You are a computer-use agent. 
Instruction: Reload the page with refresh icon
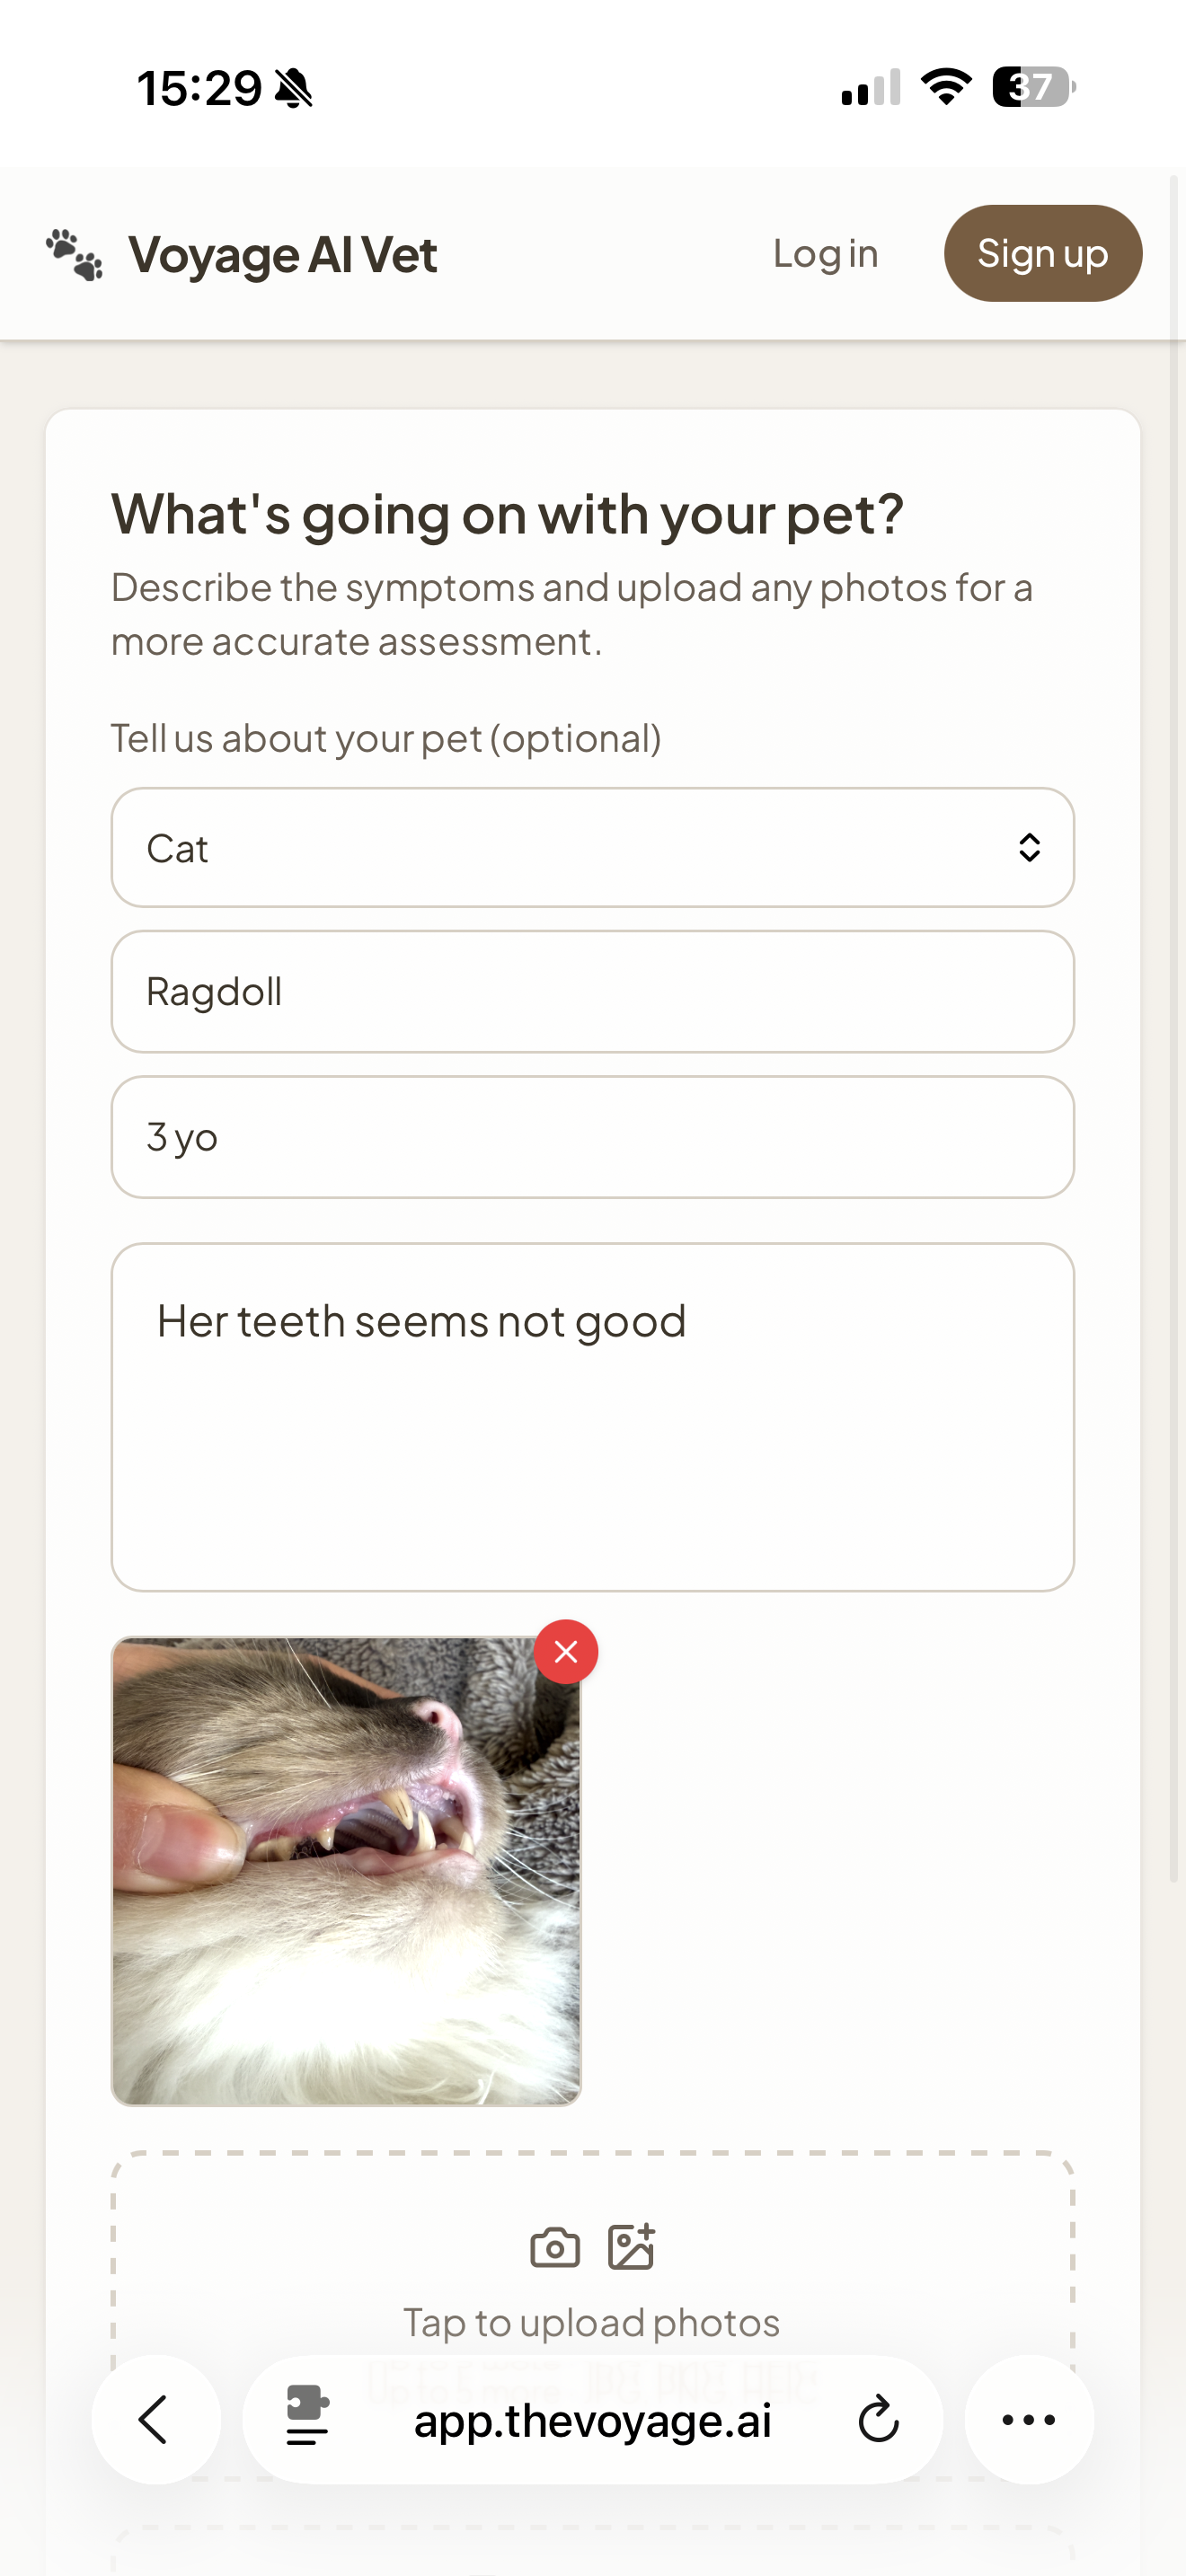[879, 2420]
